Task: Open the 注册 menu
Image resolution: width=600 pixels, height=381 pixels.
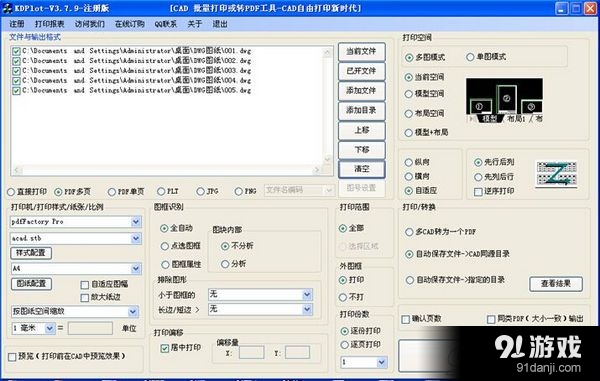Action: tap(17, 24)
